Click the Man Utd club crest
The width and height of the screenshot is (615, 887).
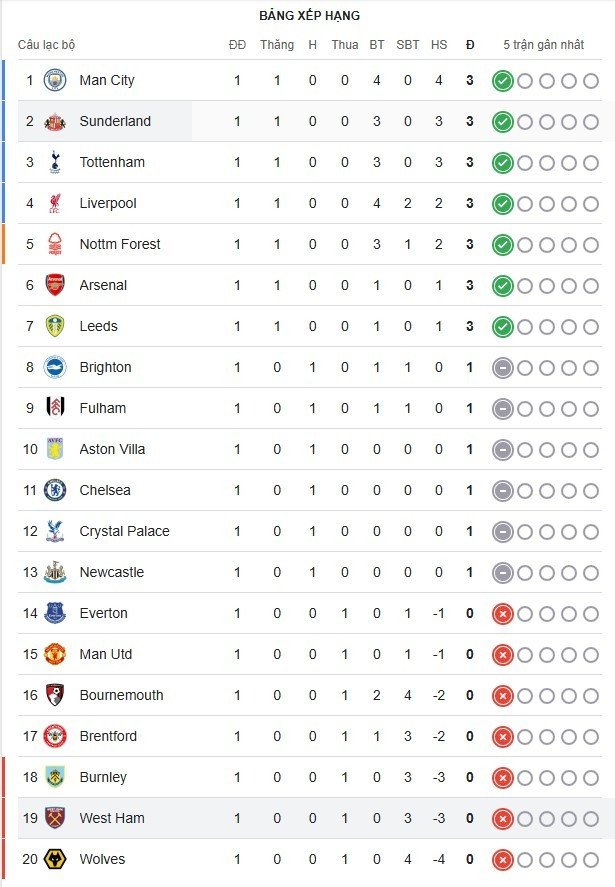click(55, 654)
